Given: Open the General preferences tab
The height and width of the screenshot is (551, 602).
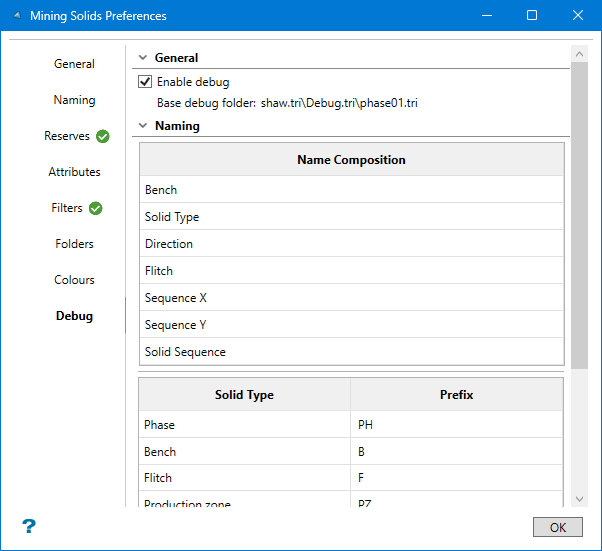Looking at the screenshot, I should (x=74, y=64).
